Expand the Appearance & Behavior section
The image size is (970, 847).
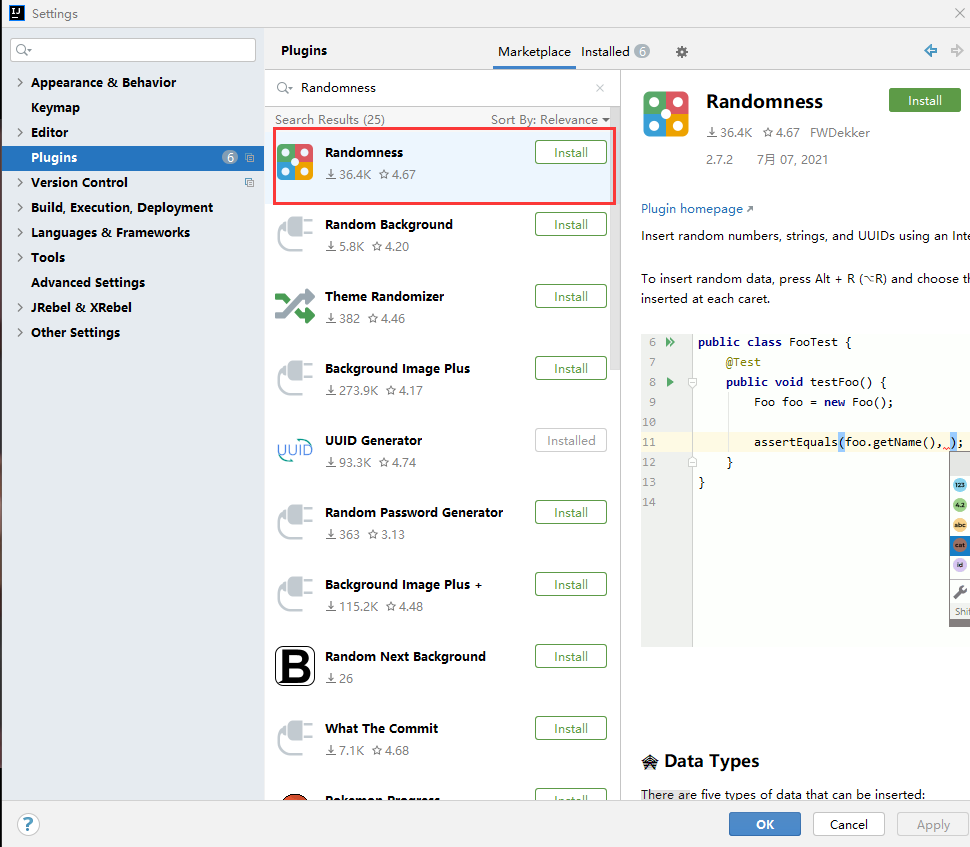pos(20,82)
